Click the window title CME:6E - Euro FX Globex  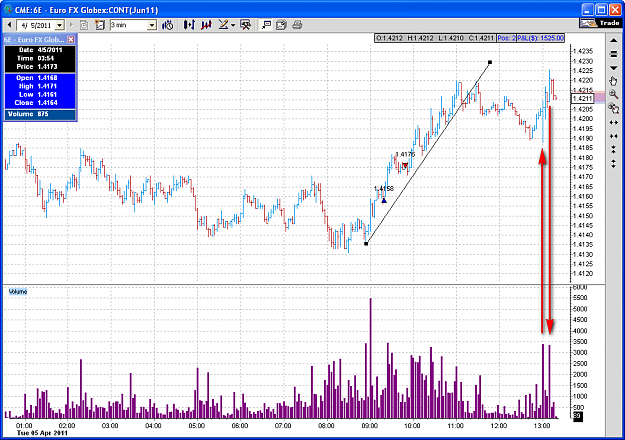click(x=86, y=10)
